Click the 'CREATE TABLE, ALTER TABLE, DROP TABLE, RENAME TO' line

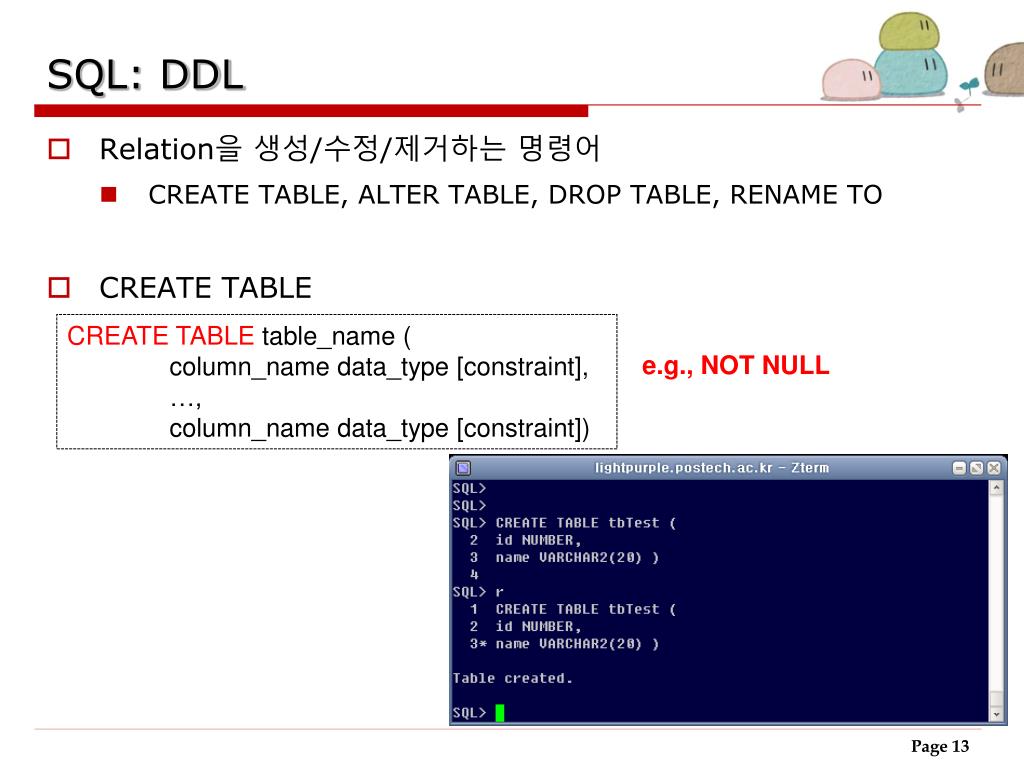tap(515, 195)
